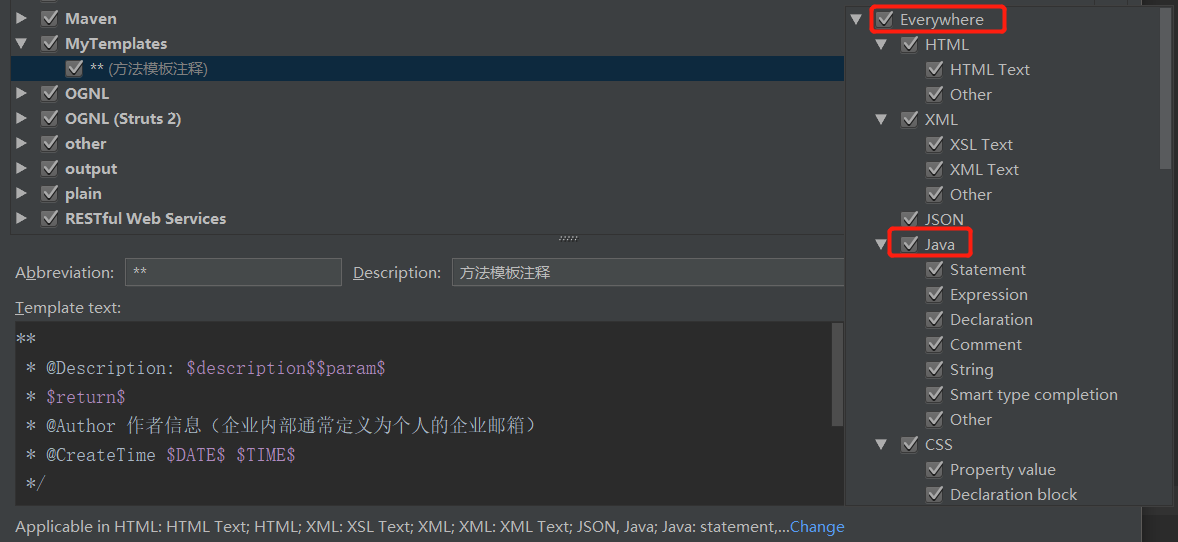Toggle the JSON checkbox

[909, 220]
